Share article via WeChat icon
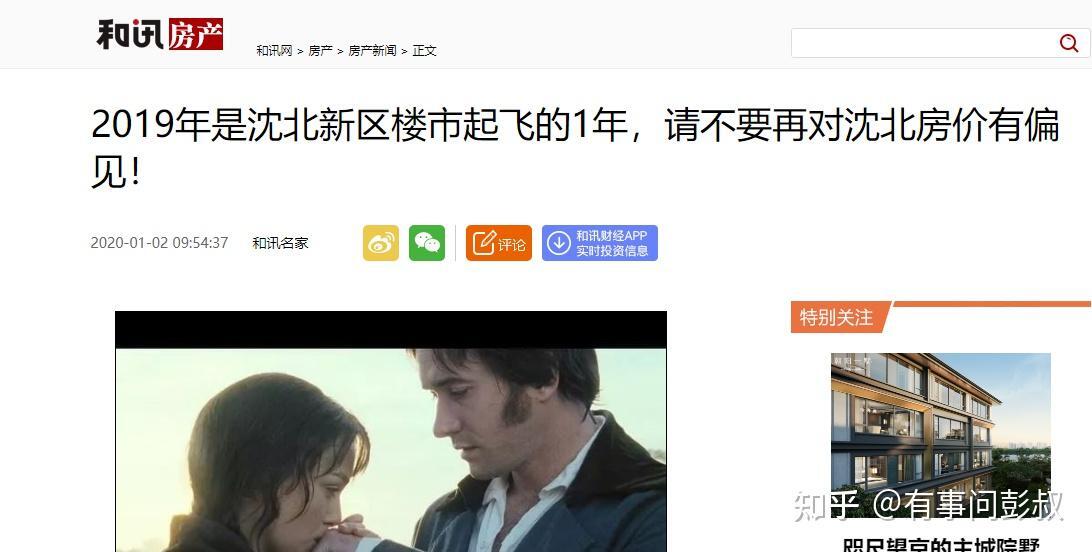The height and width of the screenshot is (552, 1092). (427, 243)
